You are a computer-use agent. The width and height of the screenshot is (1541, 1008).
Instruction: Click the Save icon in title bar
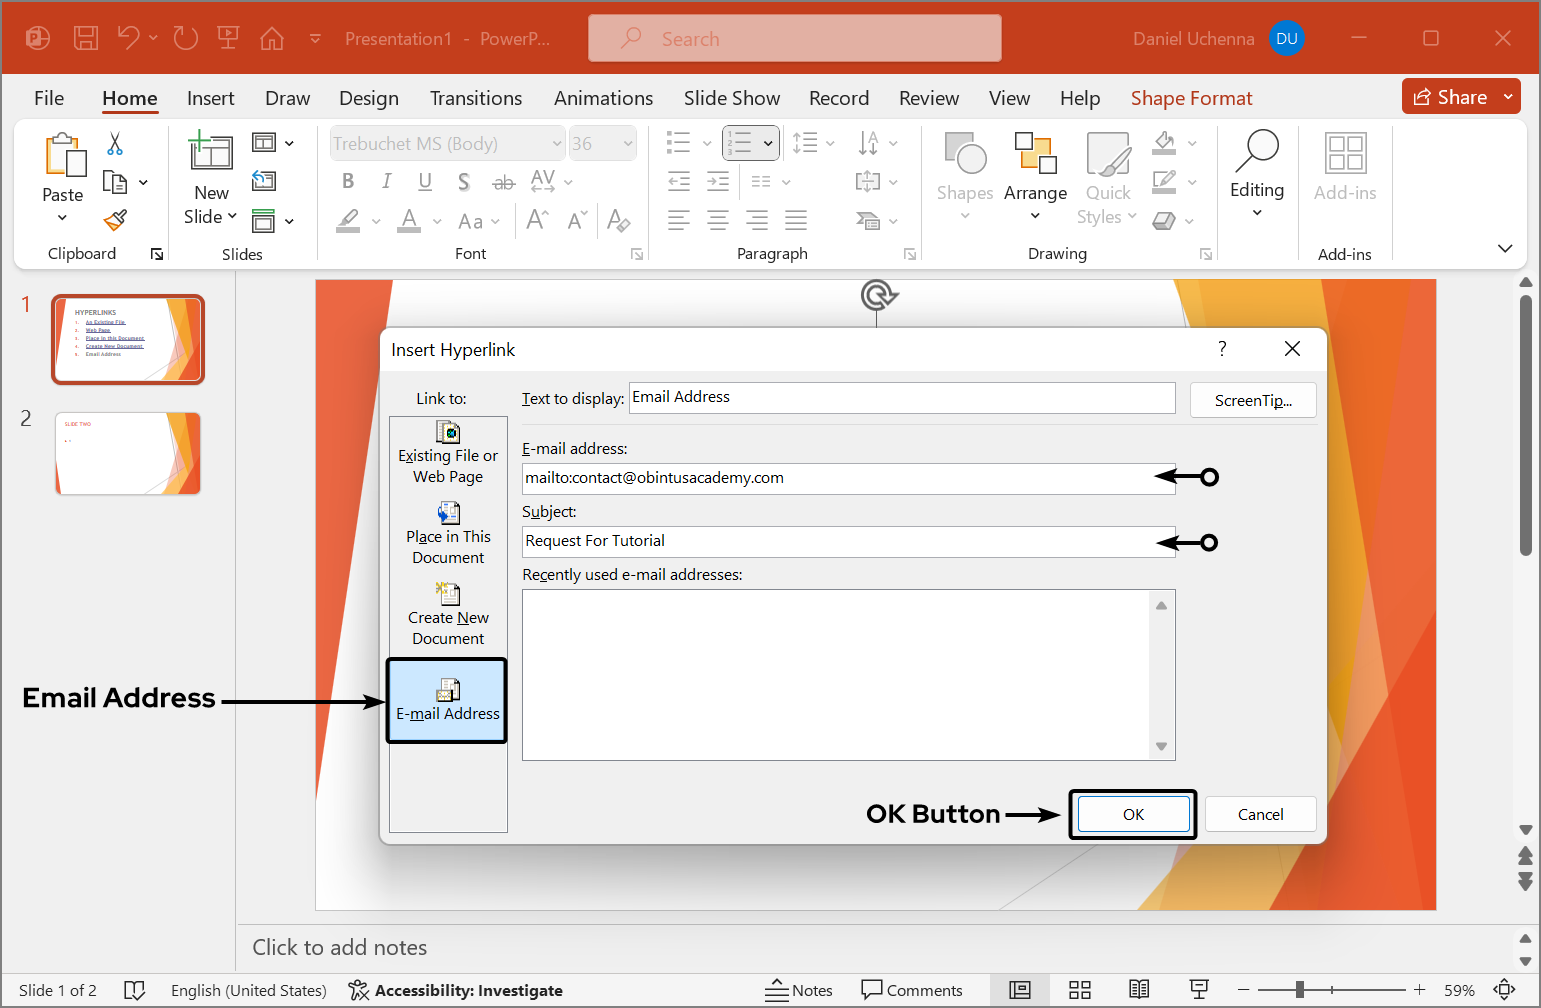pyautogui.click(x=86, y=39)
